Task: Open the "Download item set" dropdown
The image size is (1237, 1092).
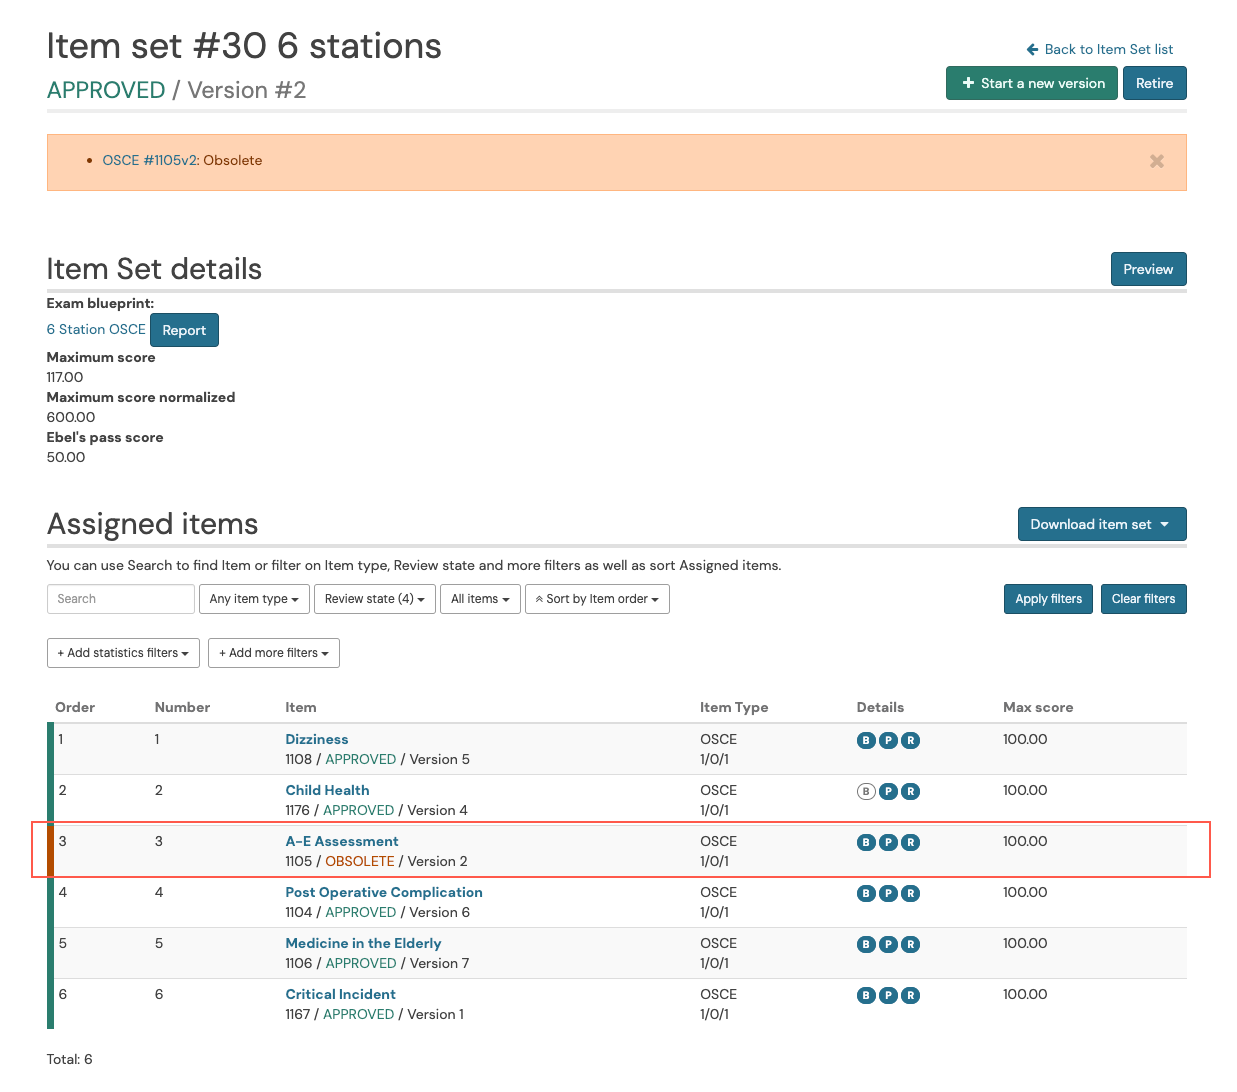Action: tap(1102, 524)
